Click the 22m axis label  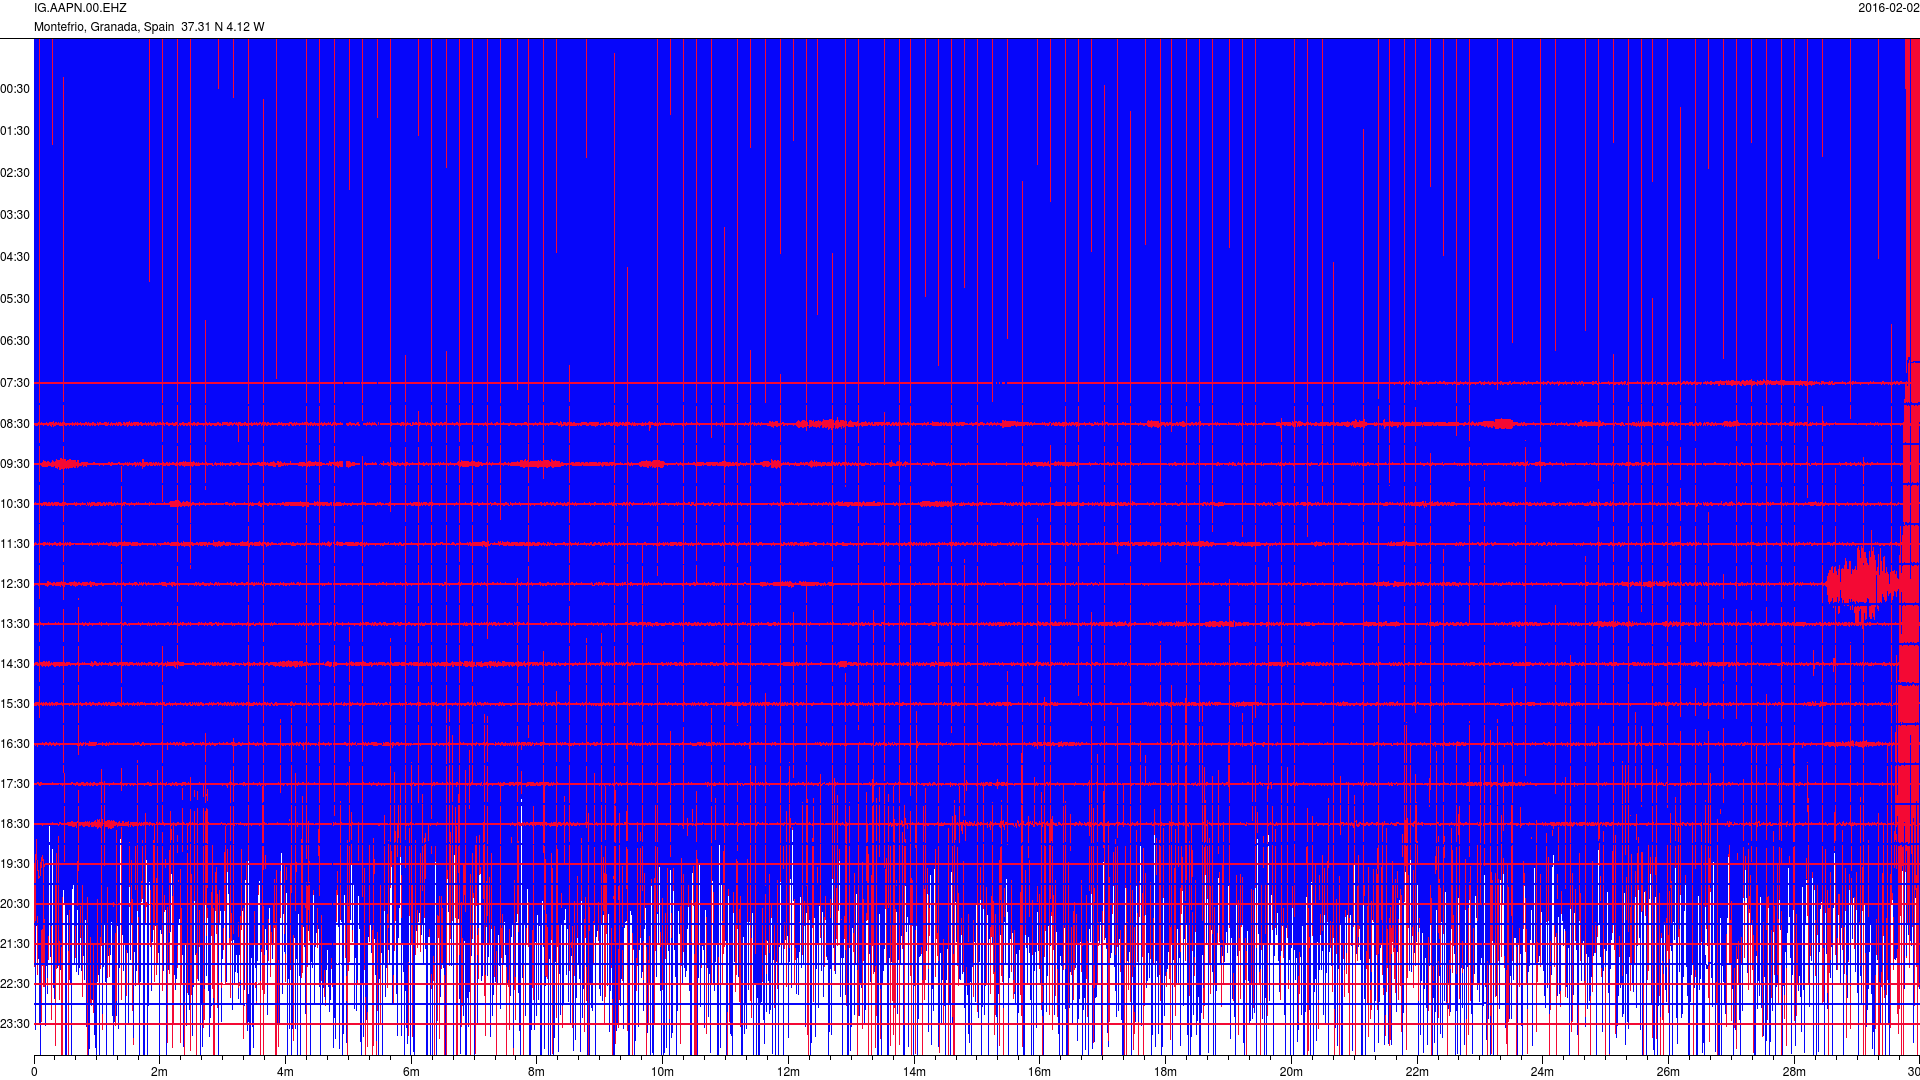tap(1417, 1072)
